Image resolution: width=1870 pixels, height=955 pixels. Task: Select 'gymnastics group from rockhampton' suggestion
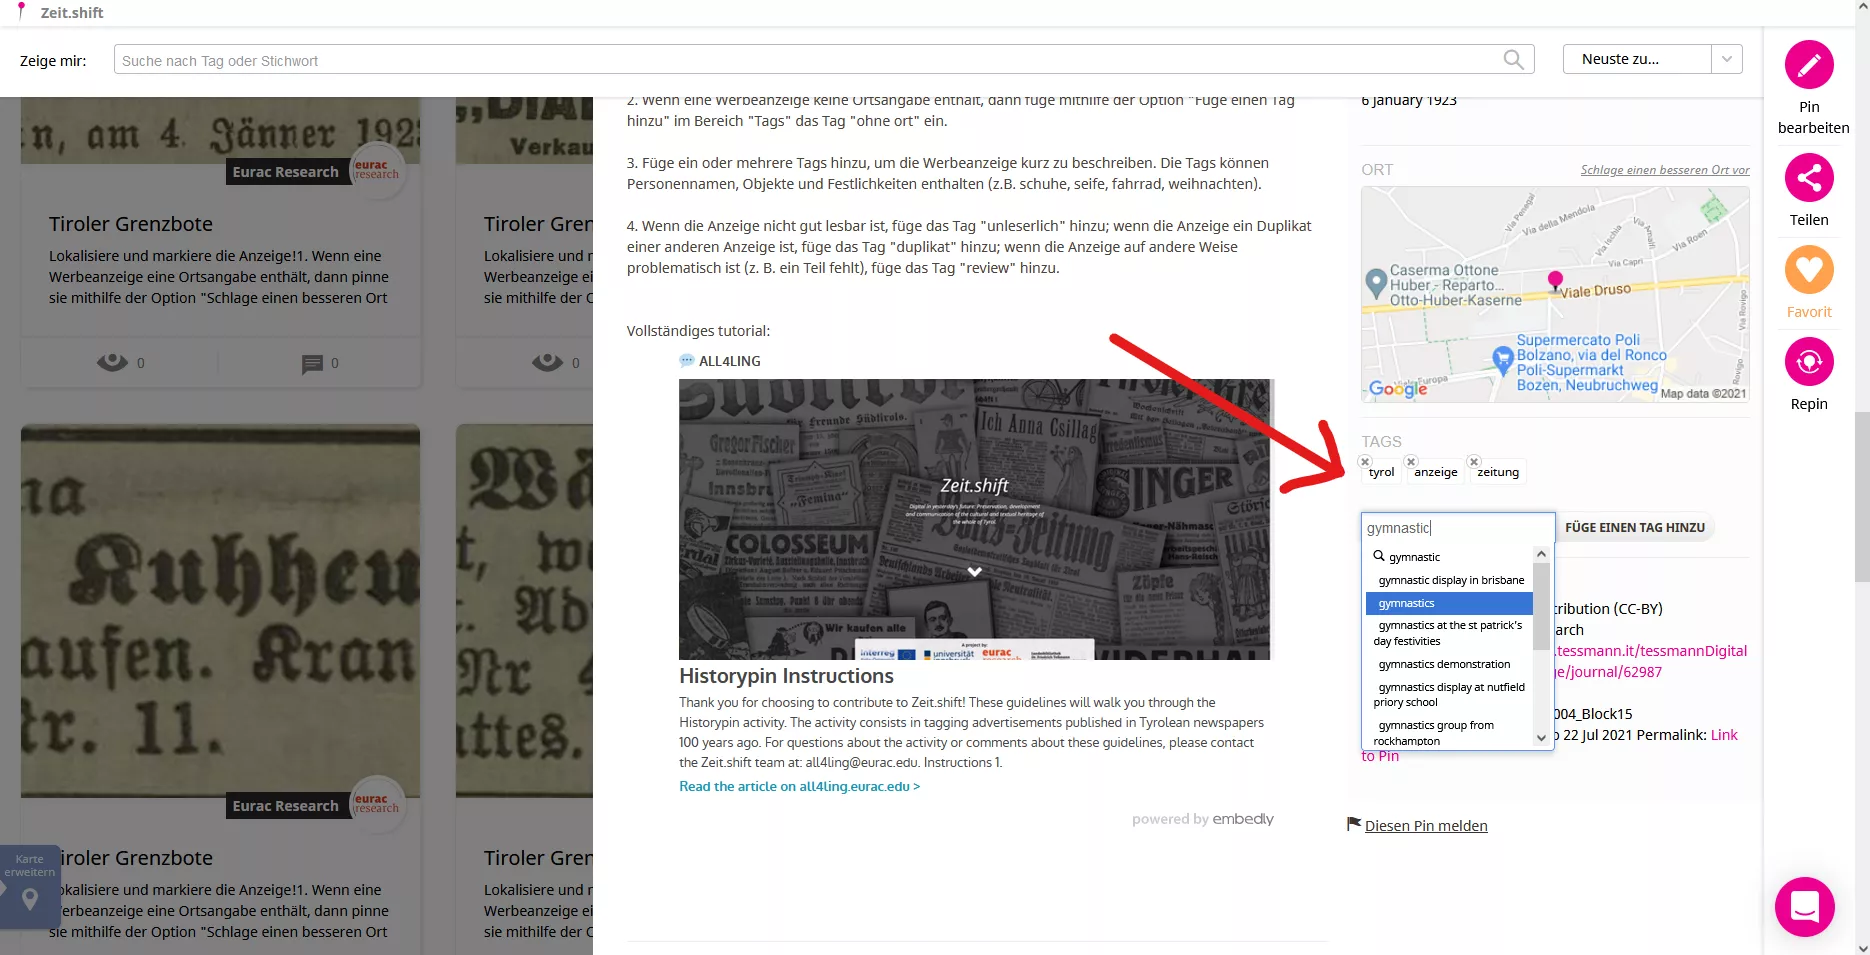coord(1449,732)
